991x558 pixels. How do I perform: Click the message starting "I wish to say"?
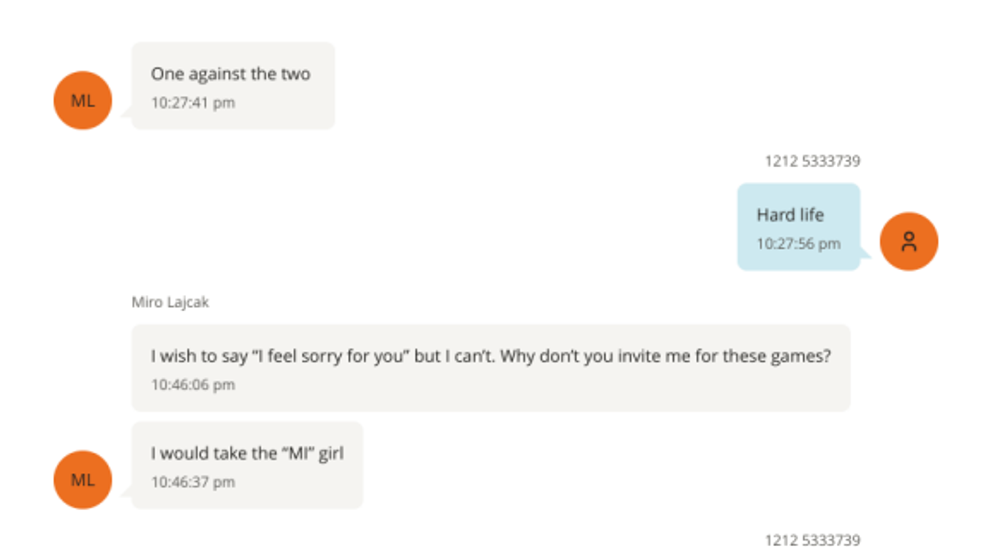(490, 368)
